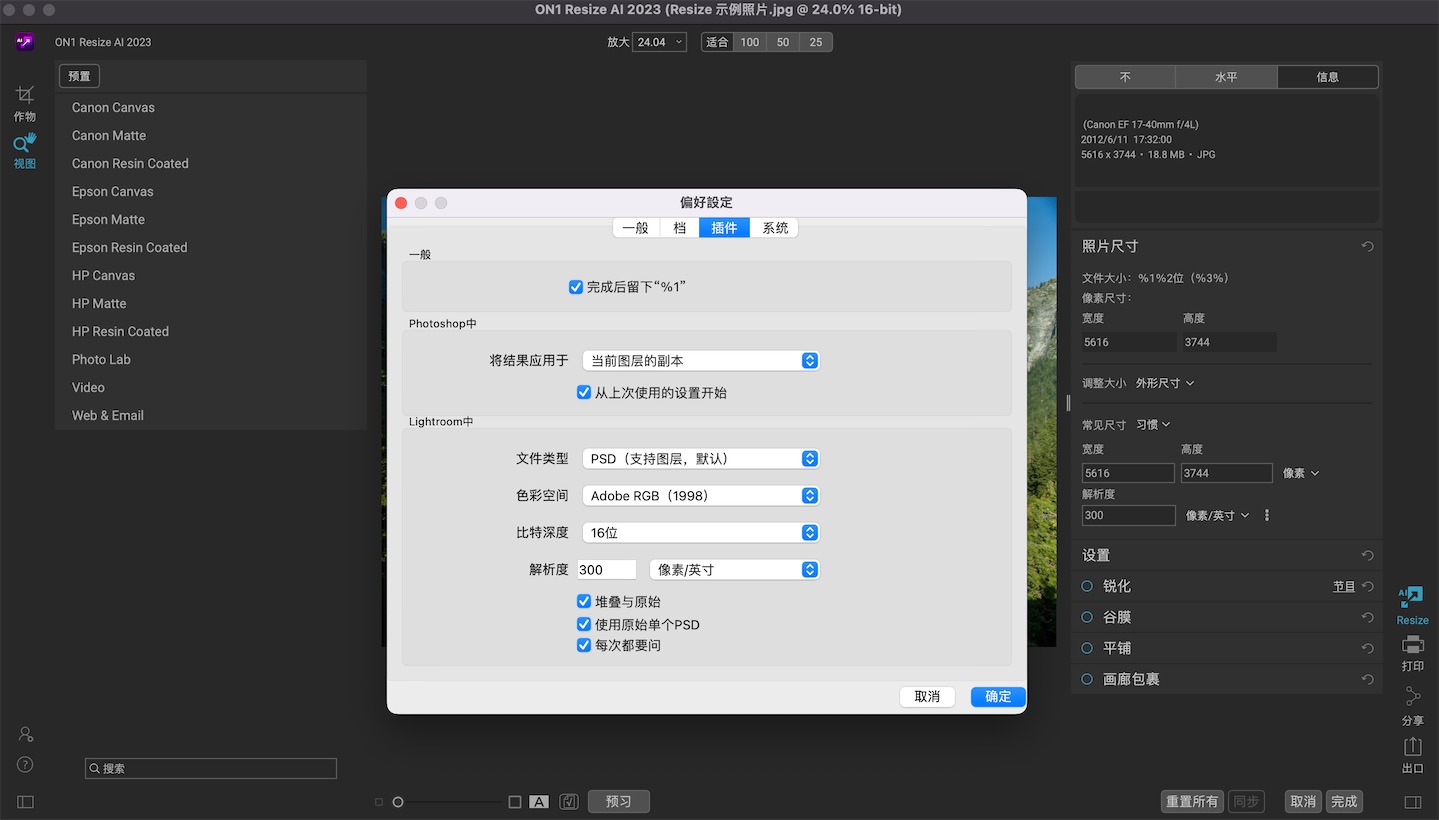Enable the 锐化 setting circle toggle
Screen dimensions: 1439x820
tap(1087, 587)
